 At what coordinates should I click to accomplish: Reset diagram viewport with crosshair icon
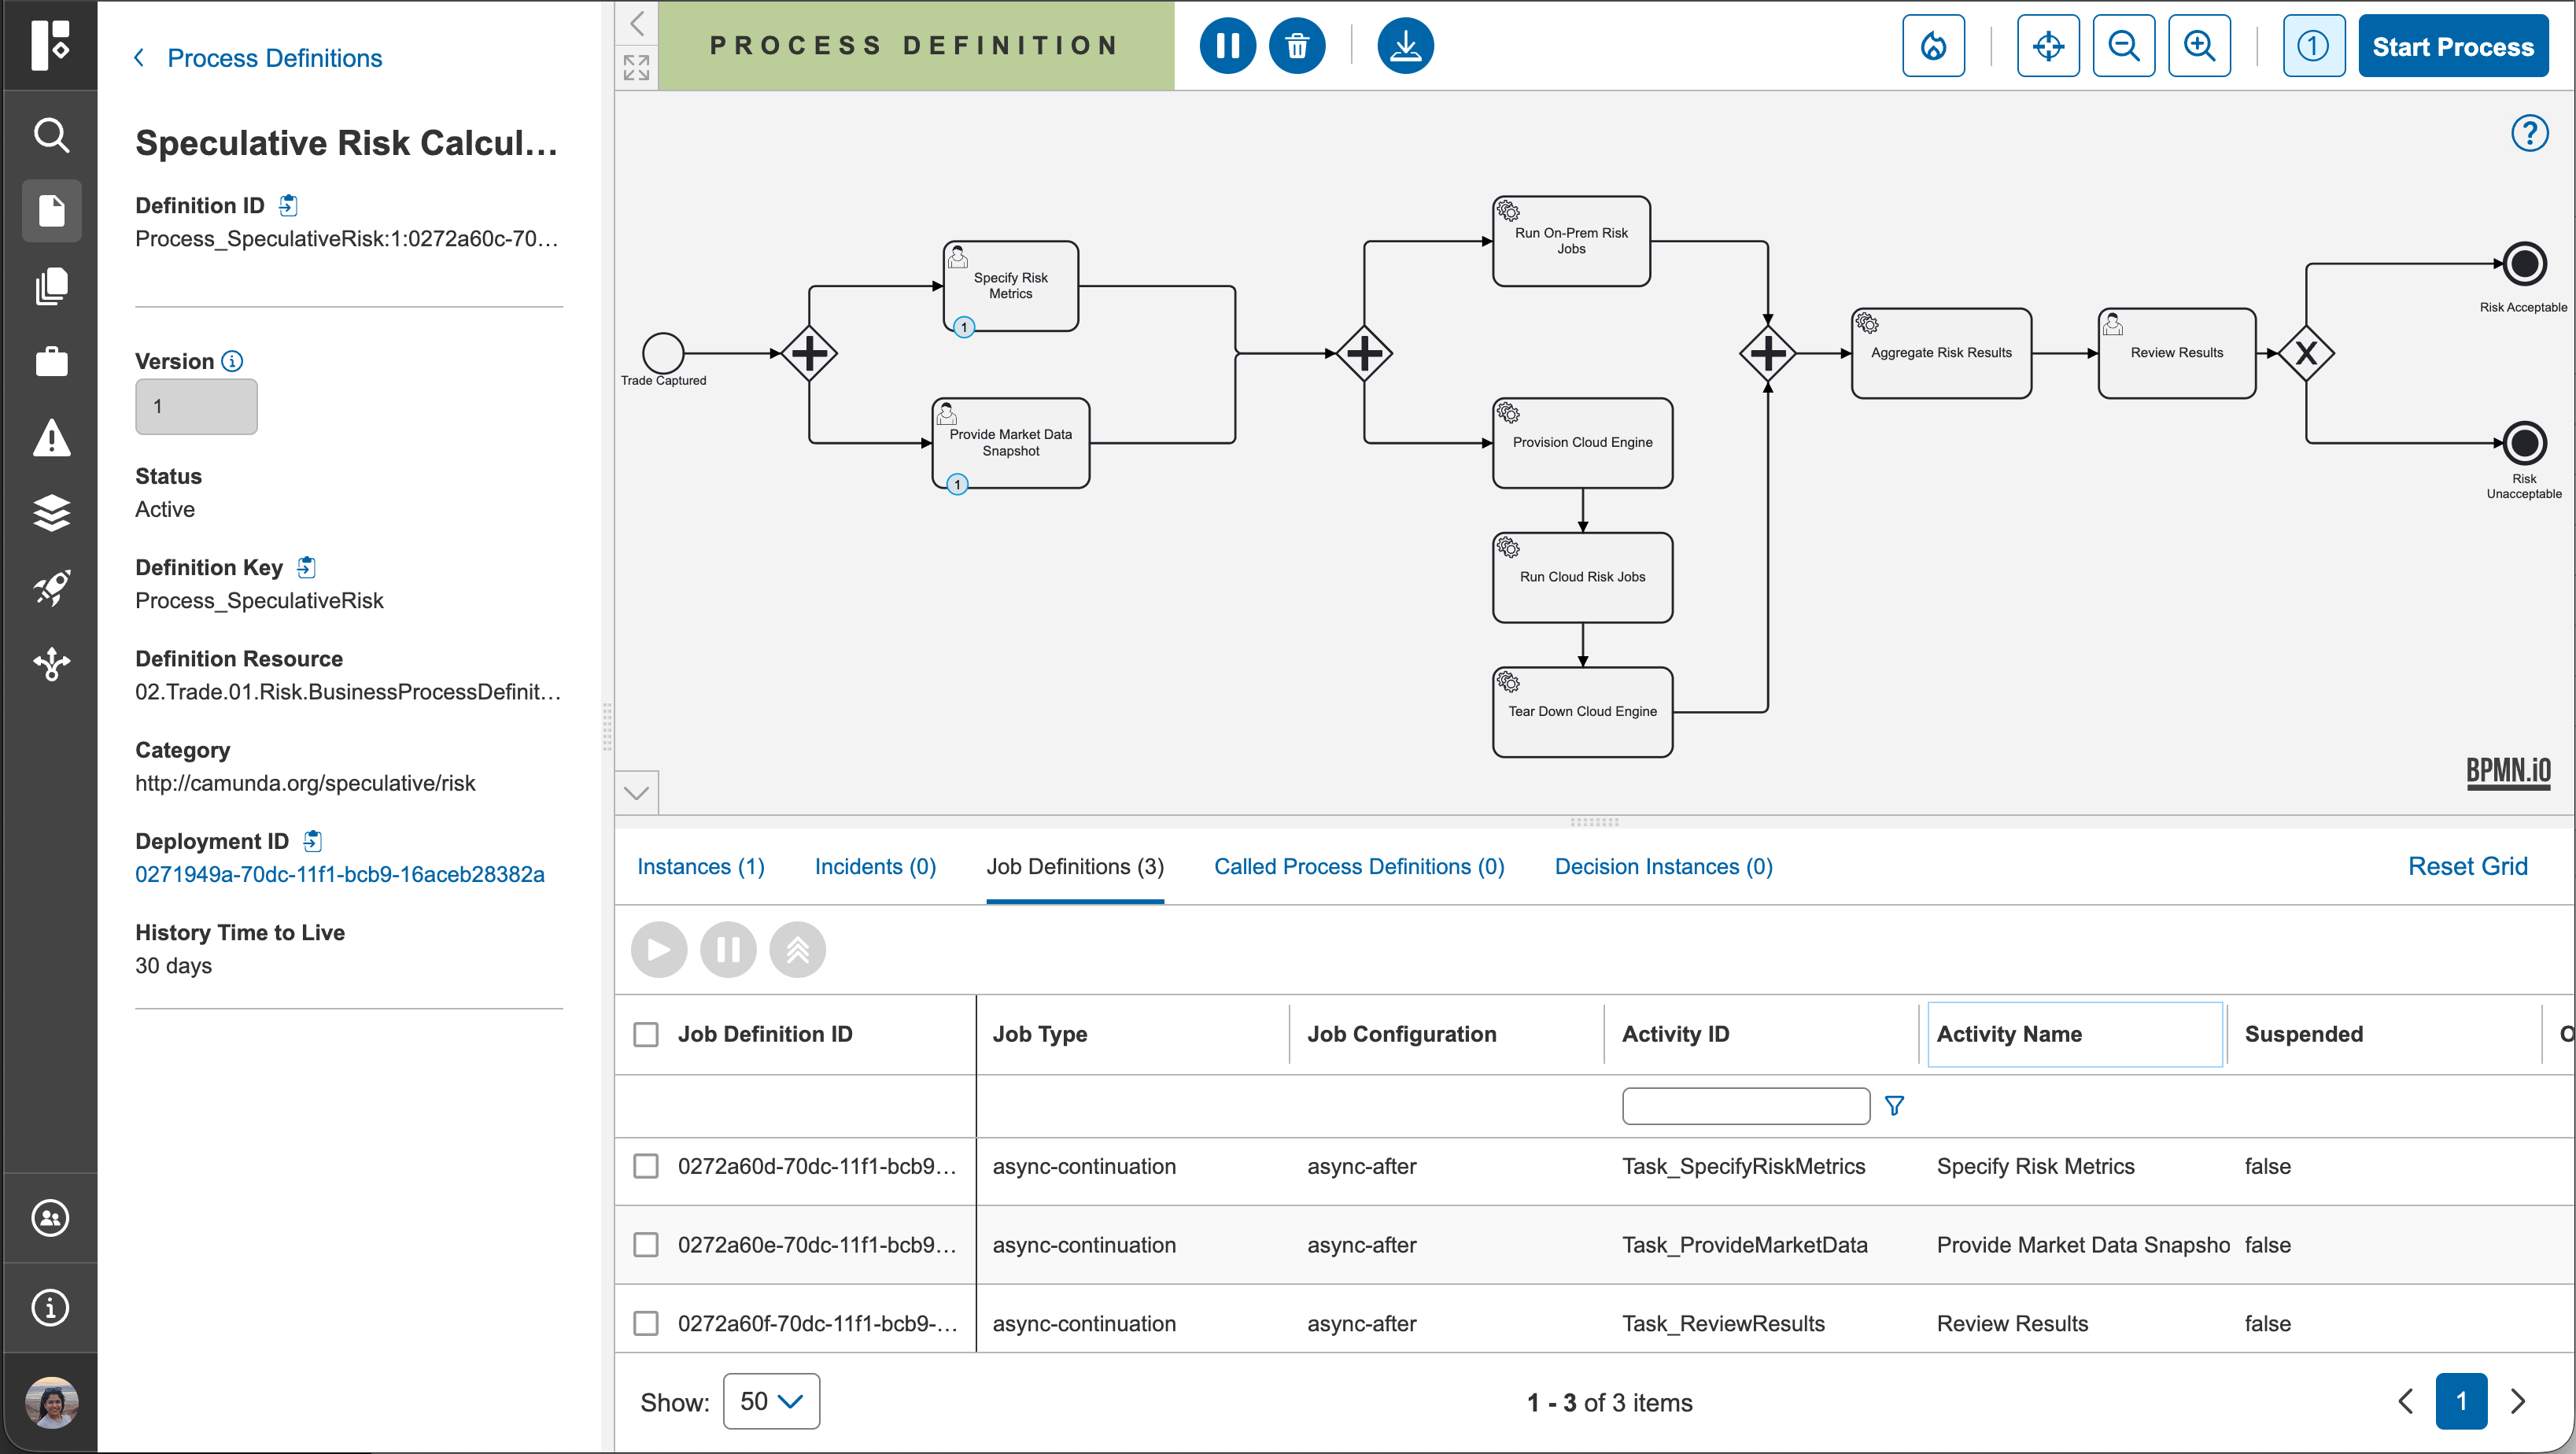pyautogui.click(x=2048, y=46)
